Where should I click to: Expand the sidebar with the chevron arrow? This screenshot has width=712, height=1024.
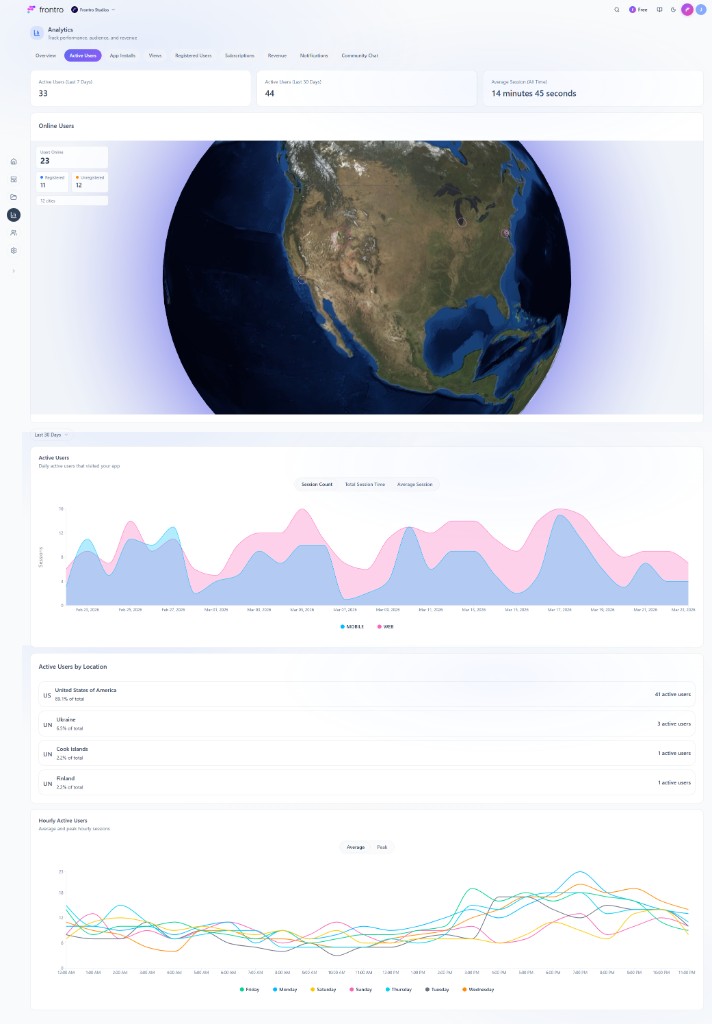[x=13, y=271]
